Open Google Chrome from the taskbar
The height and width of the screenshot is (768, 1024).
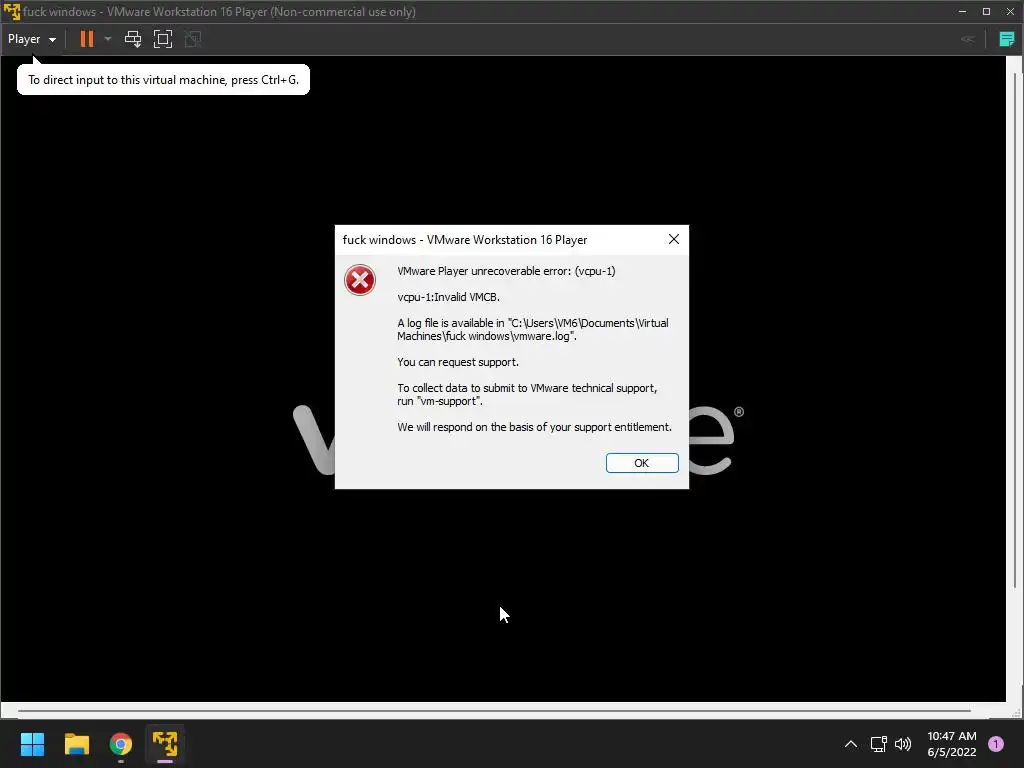(x=121, y=744)
